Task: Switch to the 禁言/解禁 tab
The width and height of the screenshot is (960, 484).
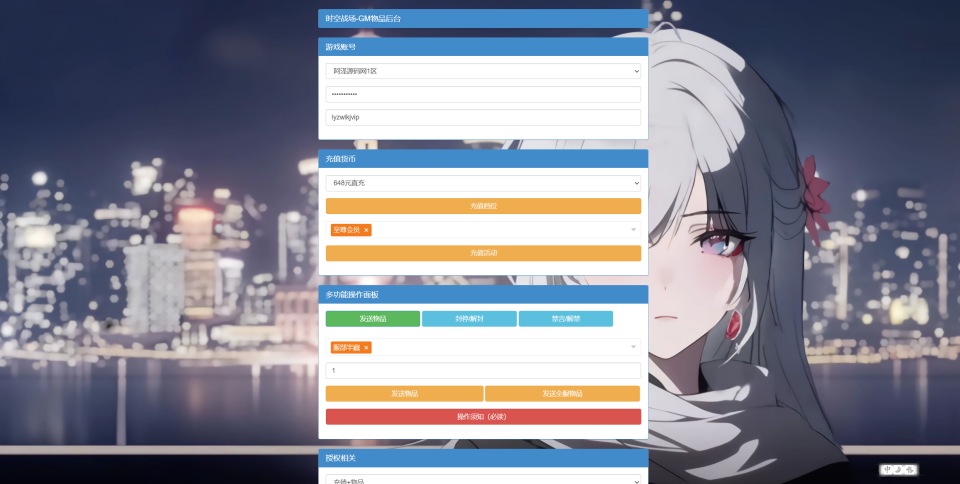Action: (565, 319)
